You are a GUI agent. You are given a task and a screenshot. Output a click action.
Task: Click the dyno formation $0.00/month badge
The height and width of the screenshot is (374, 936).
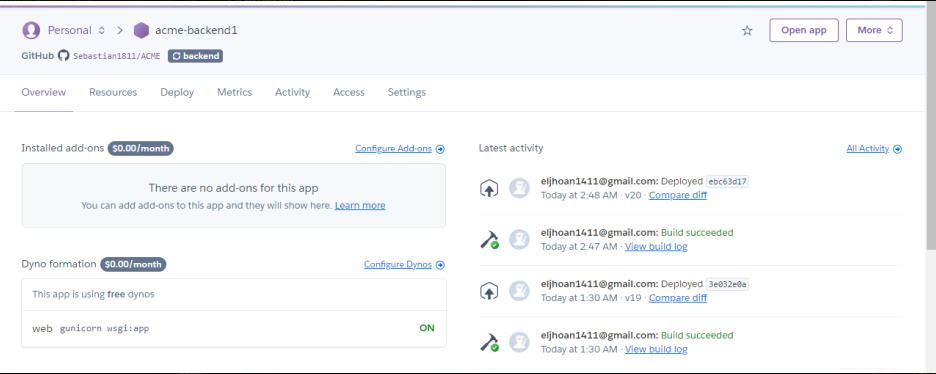133,264
